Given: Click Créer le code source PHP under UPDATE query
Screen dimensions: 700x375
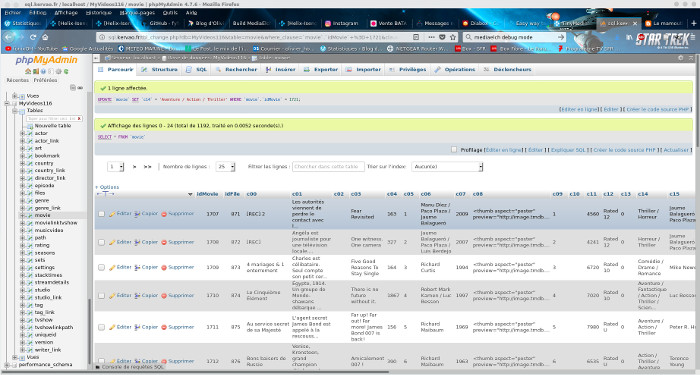Looking at the screenshot, I should pyautogui.click(x=658, y=109).
